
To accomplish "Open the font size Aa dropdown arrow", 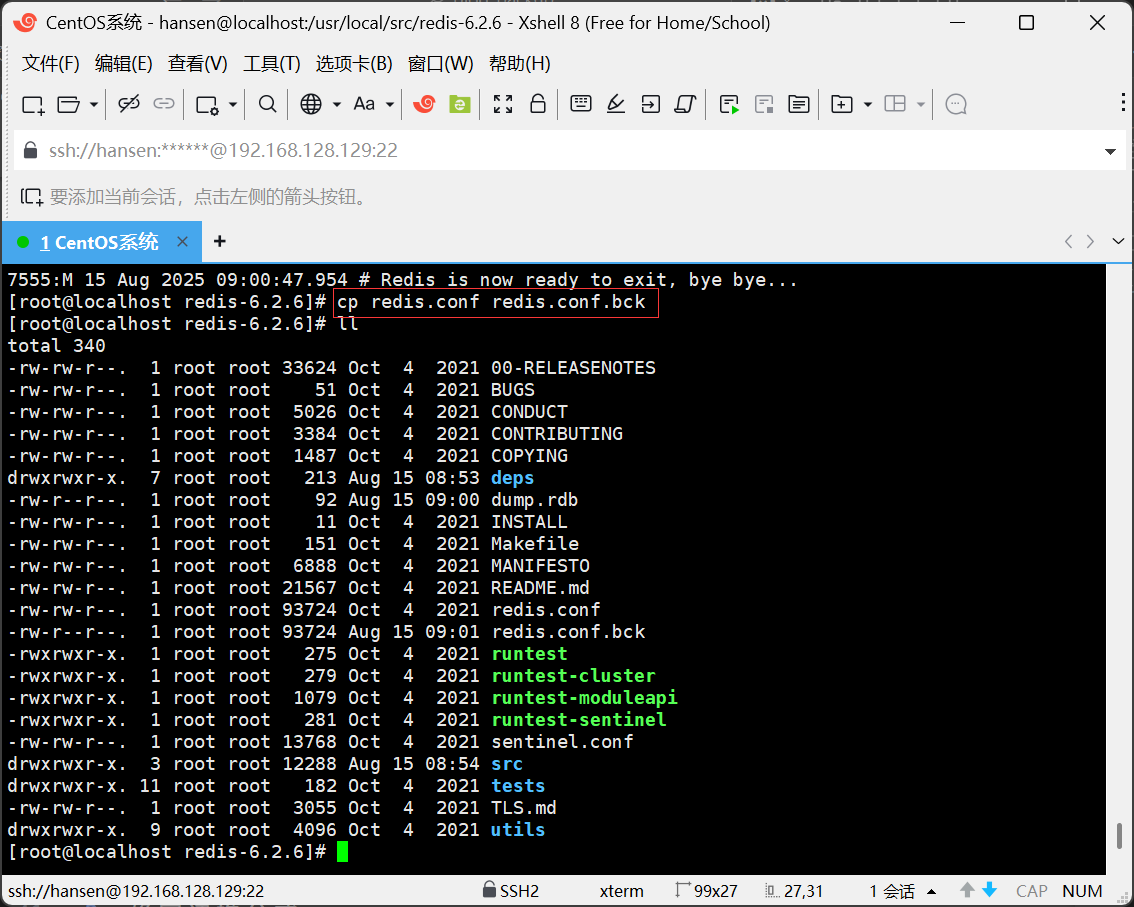I will coord(390,104).
